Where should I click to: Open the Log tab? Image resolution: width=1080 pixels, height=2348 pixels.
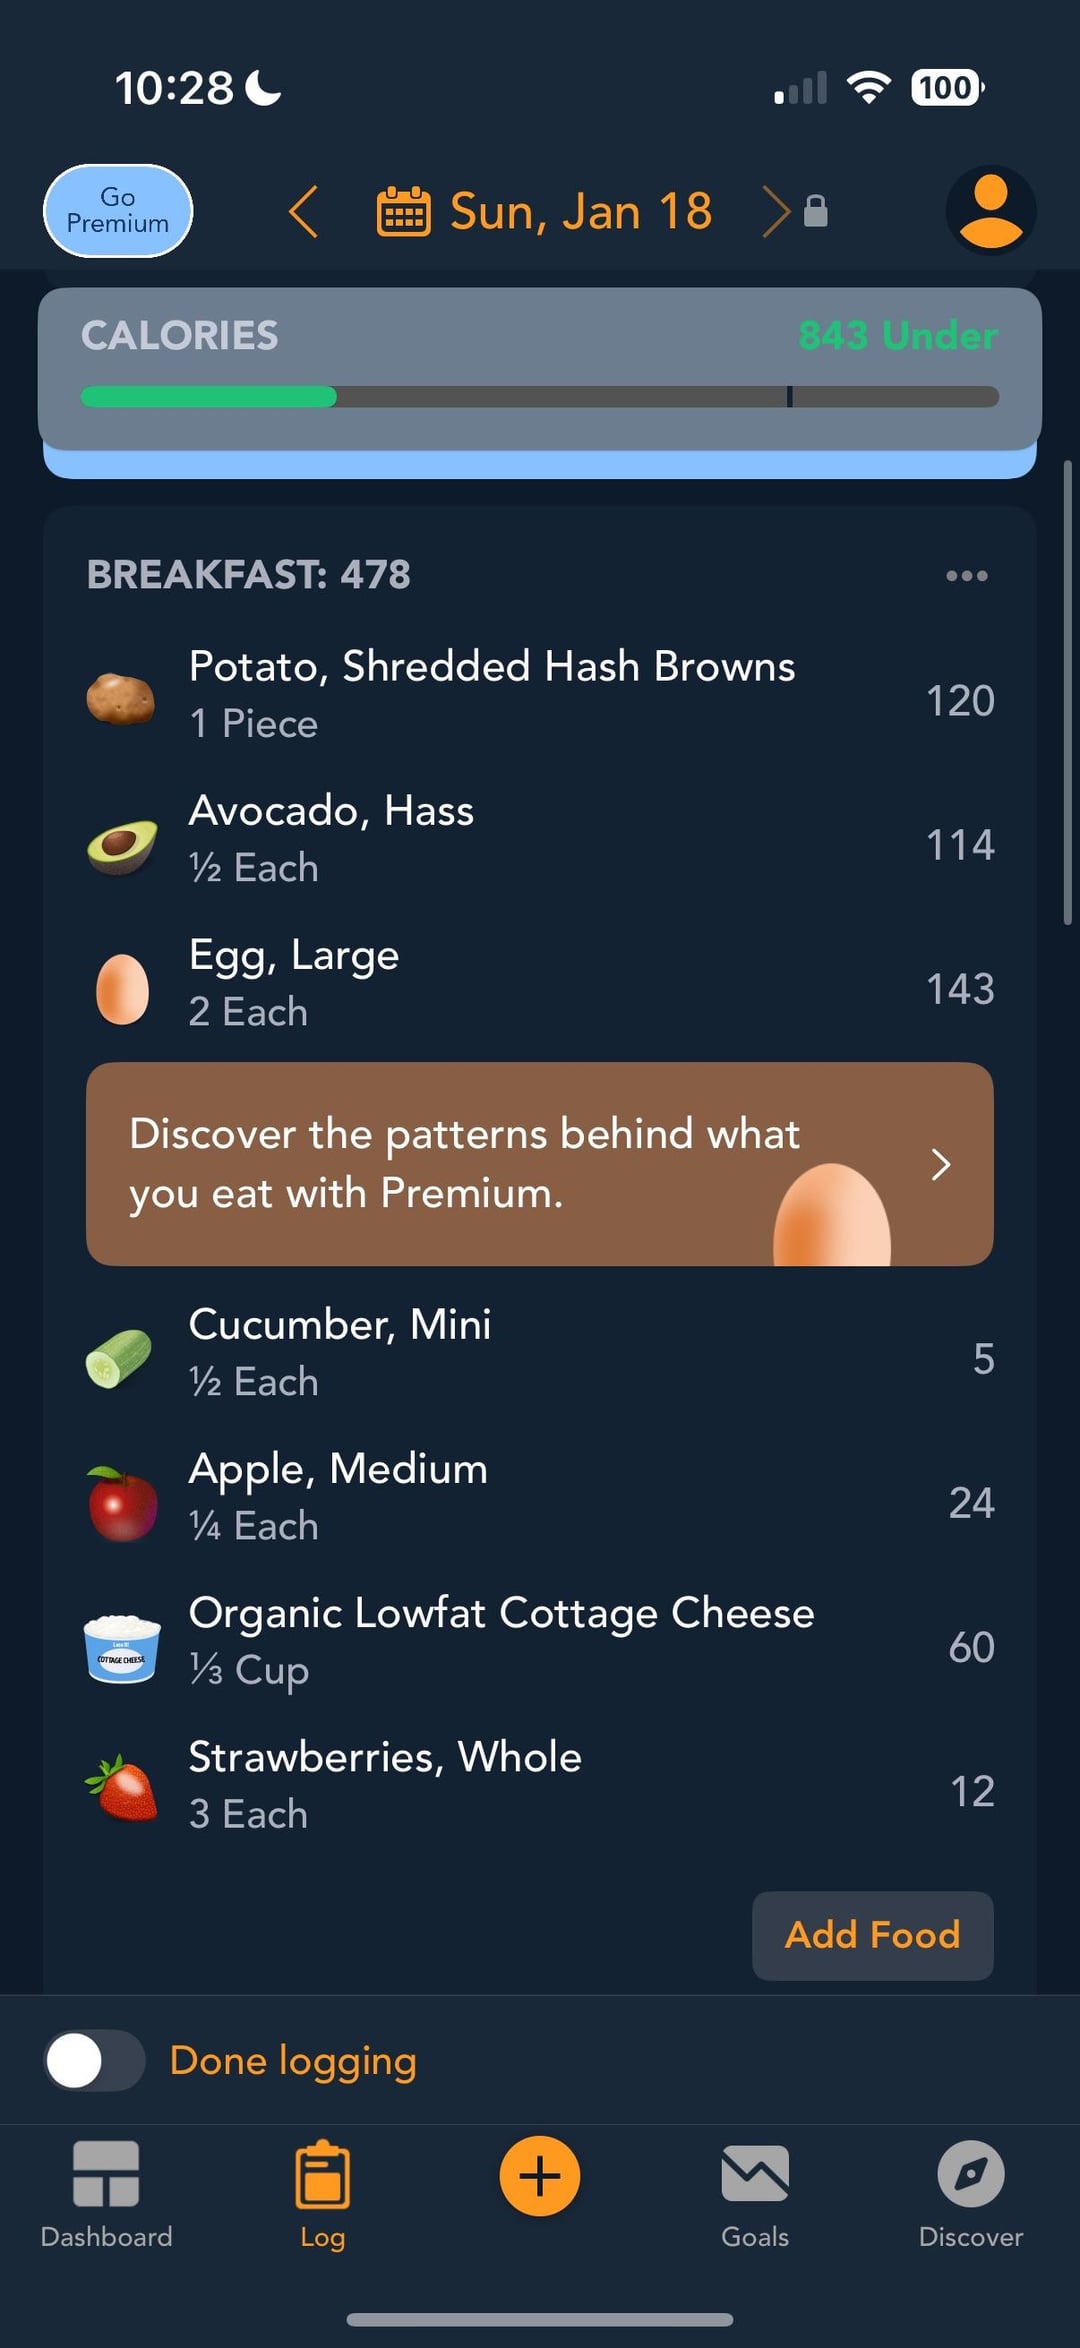pos(322,2193)
